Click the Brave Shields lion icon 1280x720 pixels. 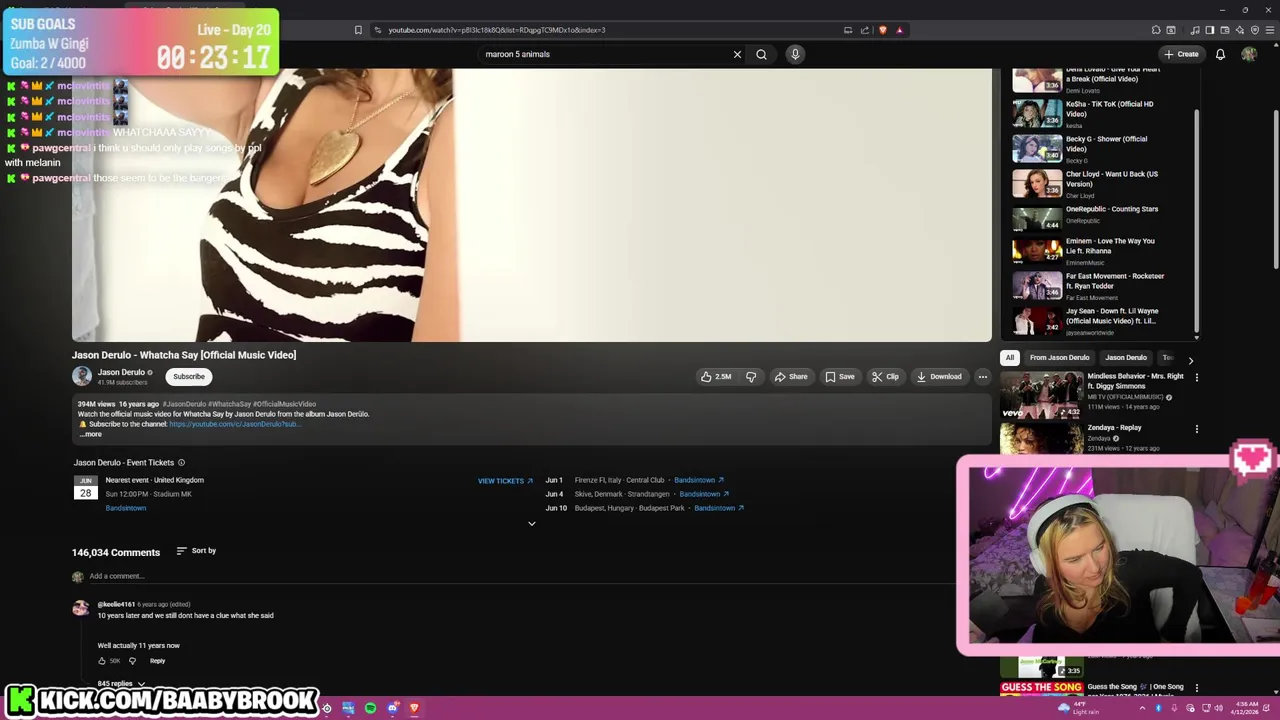(x=882, y=30)
